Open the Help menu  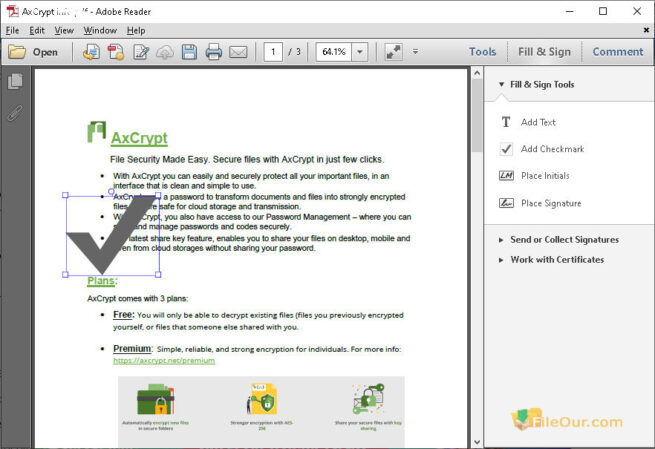point(136,30)
